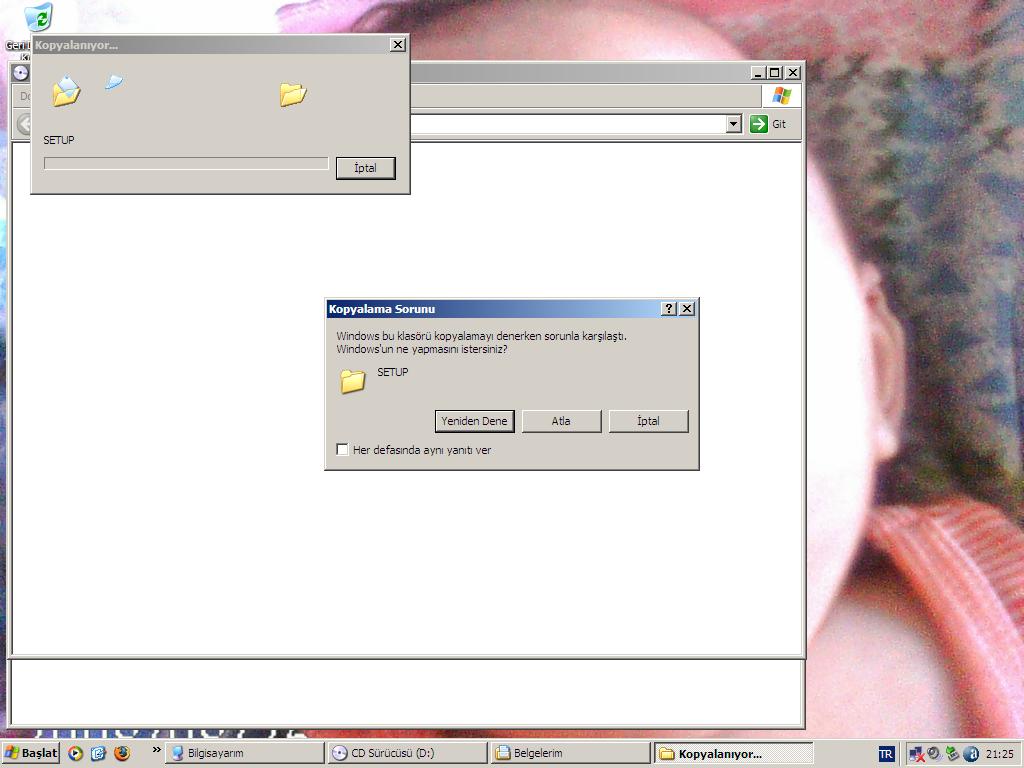
Task: Expand the address bar dropdown arrow
Action: [733, 124]
